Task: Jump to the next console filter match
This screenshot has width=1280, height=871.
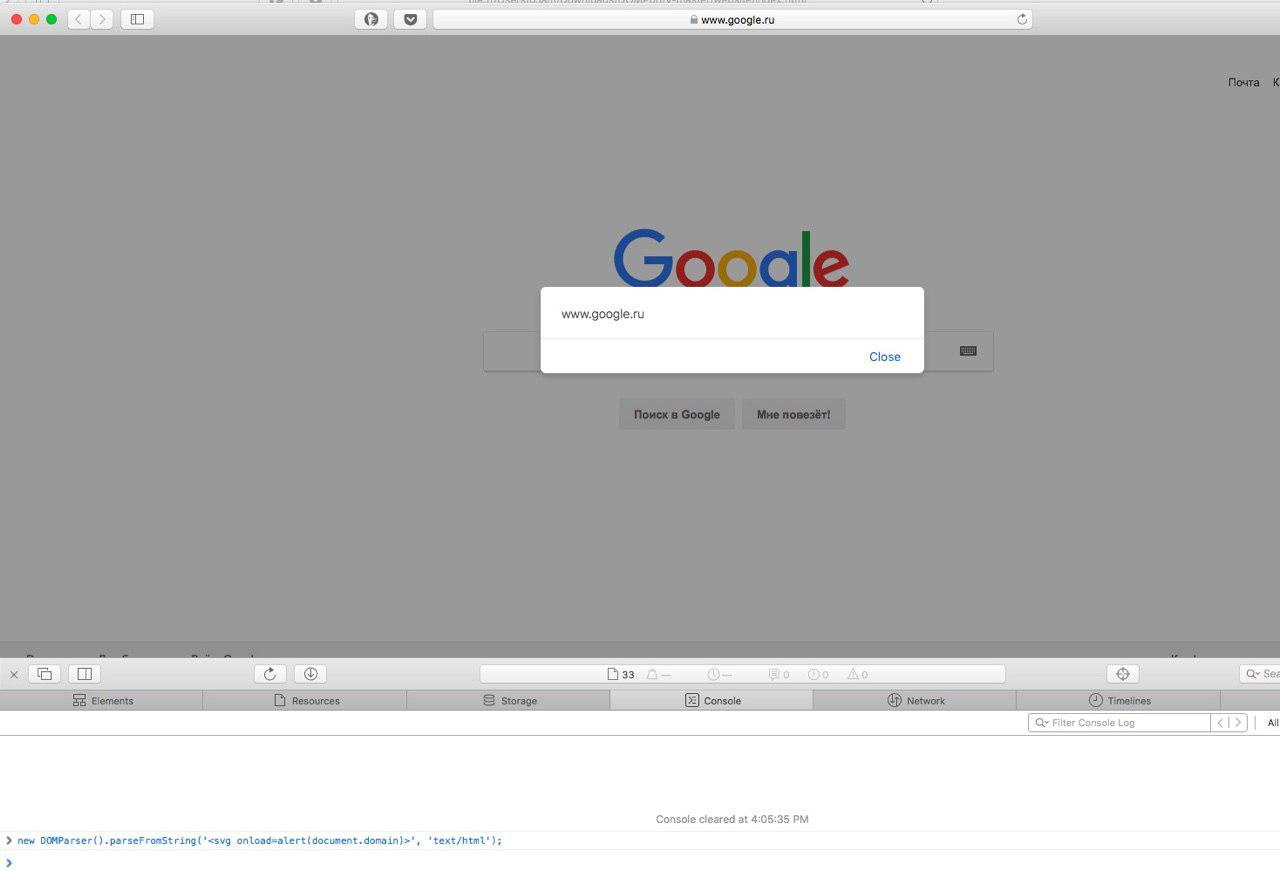Action: pos(1239,722)
